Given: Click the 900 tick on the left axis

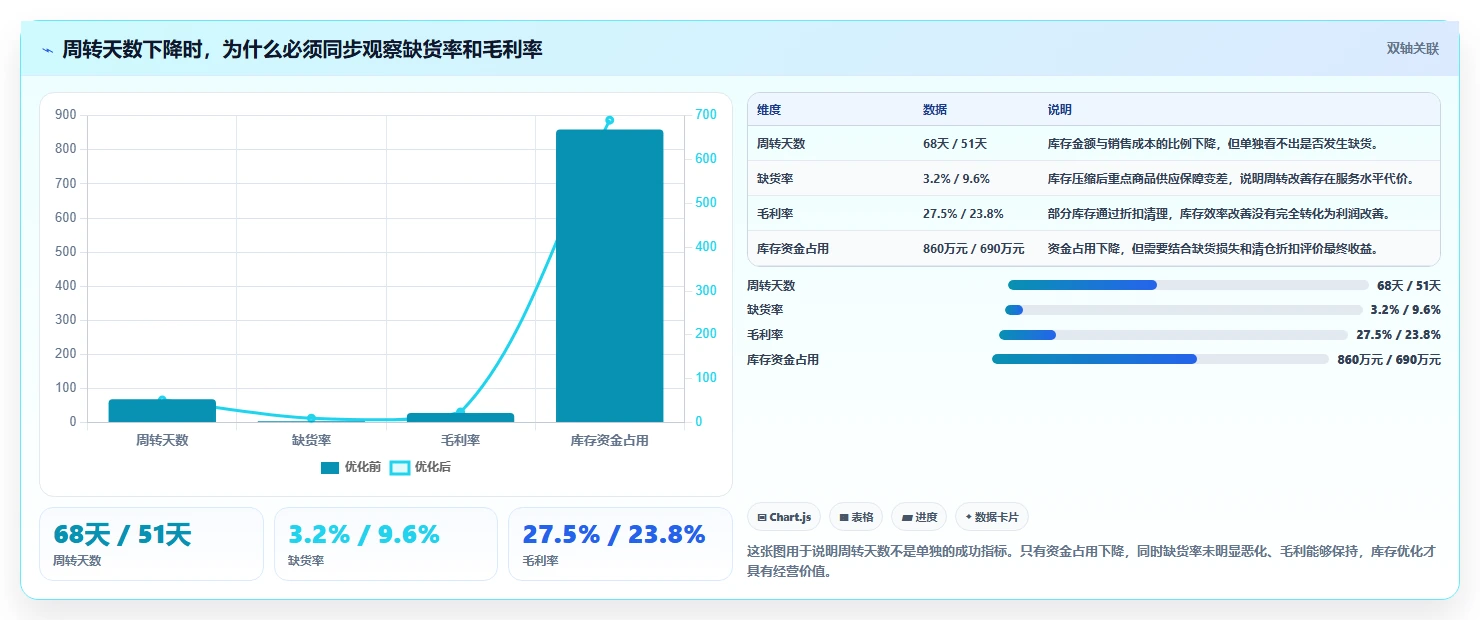Looking at the screenshot, I should click(x=66, y=115).
